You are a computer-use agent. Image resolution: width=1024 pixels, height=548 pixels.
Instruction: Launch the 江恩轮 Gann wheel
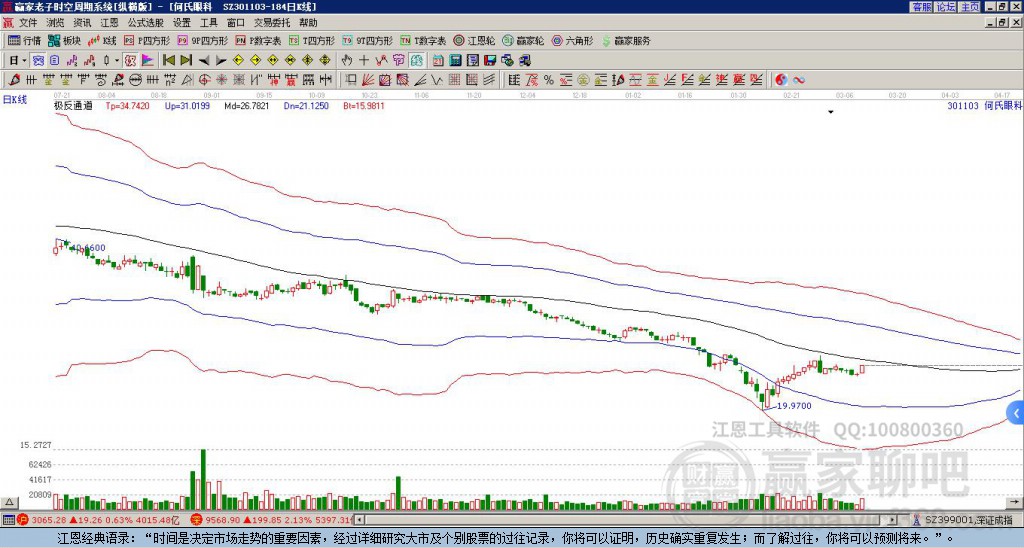(474, 40)
